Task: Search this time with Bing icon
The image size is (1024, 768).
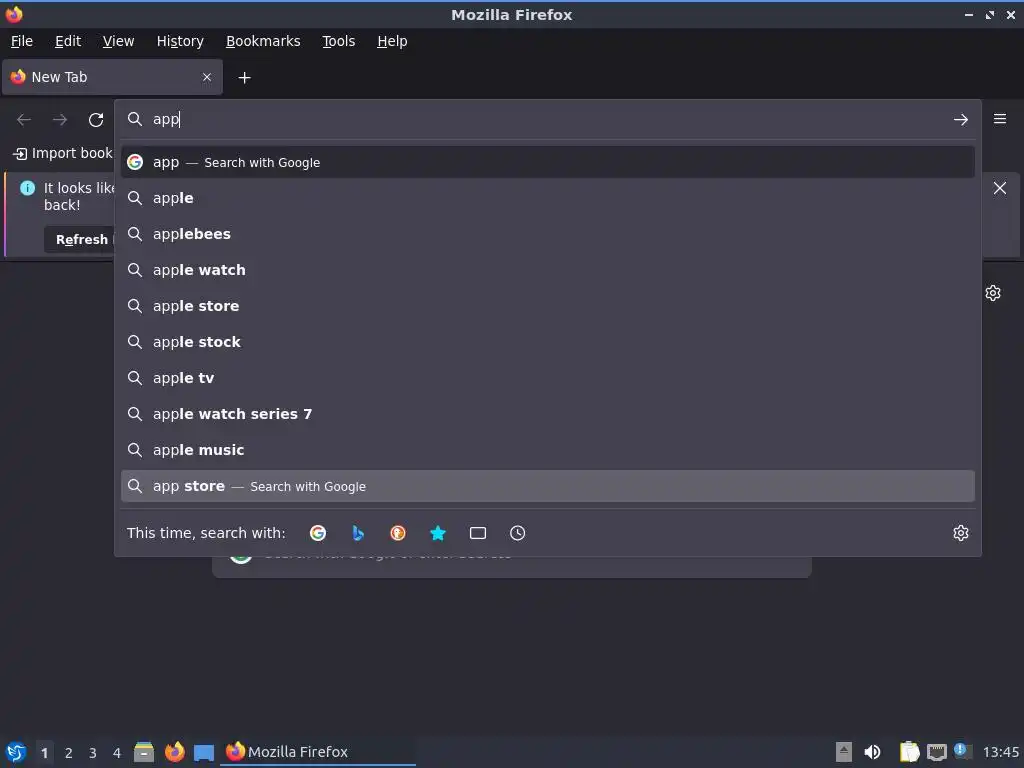Action: (x=358, y=533)
